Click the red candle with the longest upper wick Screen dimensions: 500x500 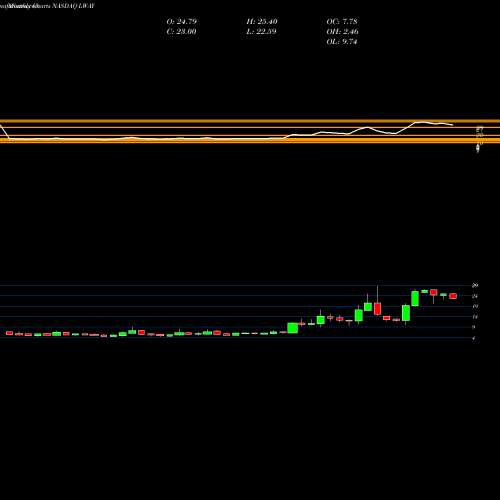377,308
